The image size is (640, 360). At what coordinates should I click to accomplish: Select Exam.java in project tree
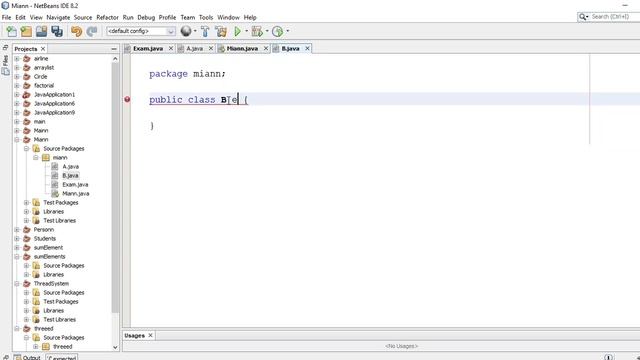(75, 184)
